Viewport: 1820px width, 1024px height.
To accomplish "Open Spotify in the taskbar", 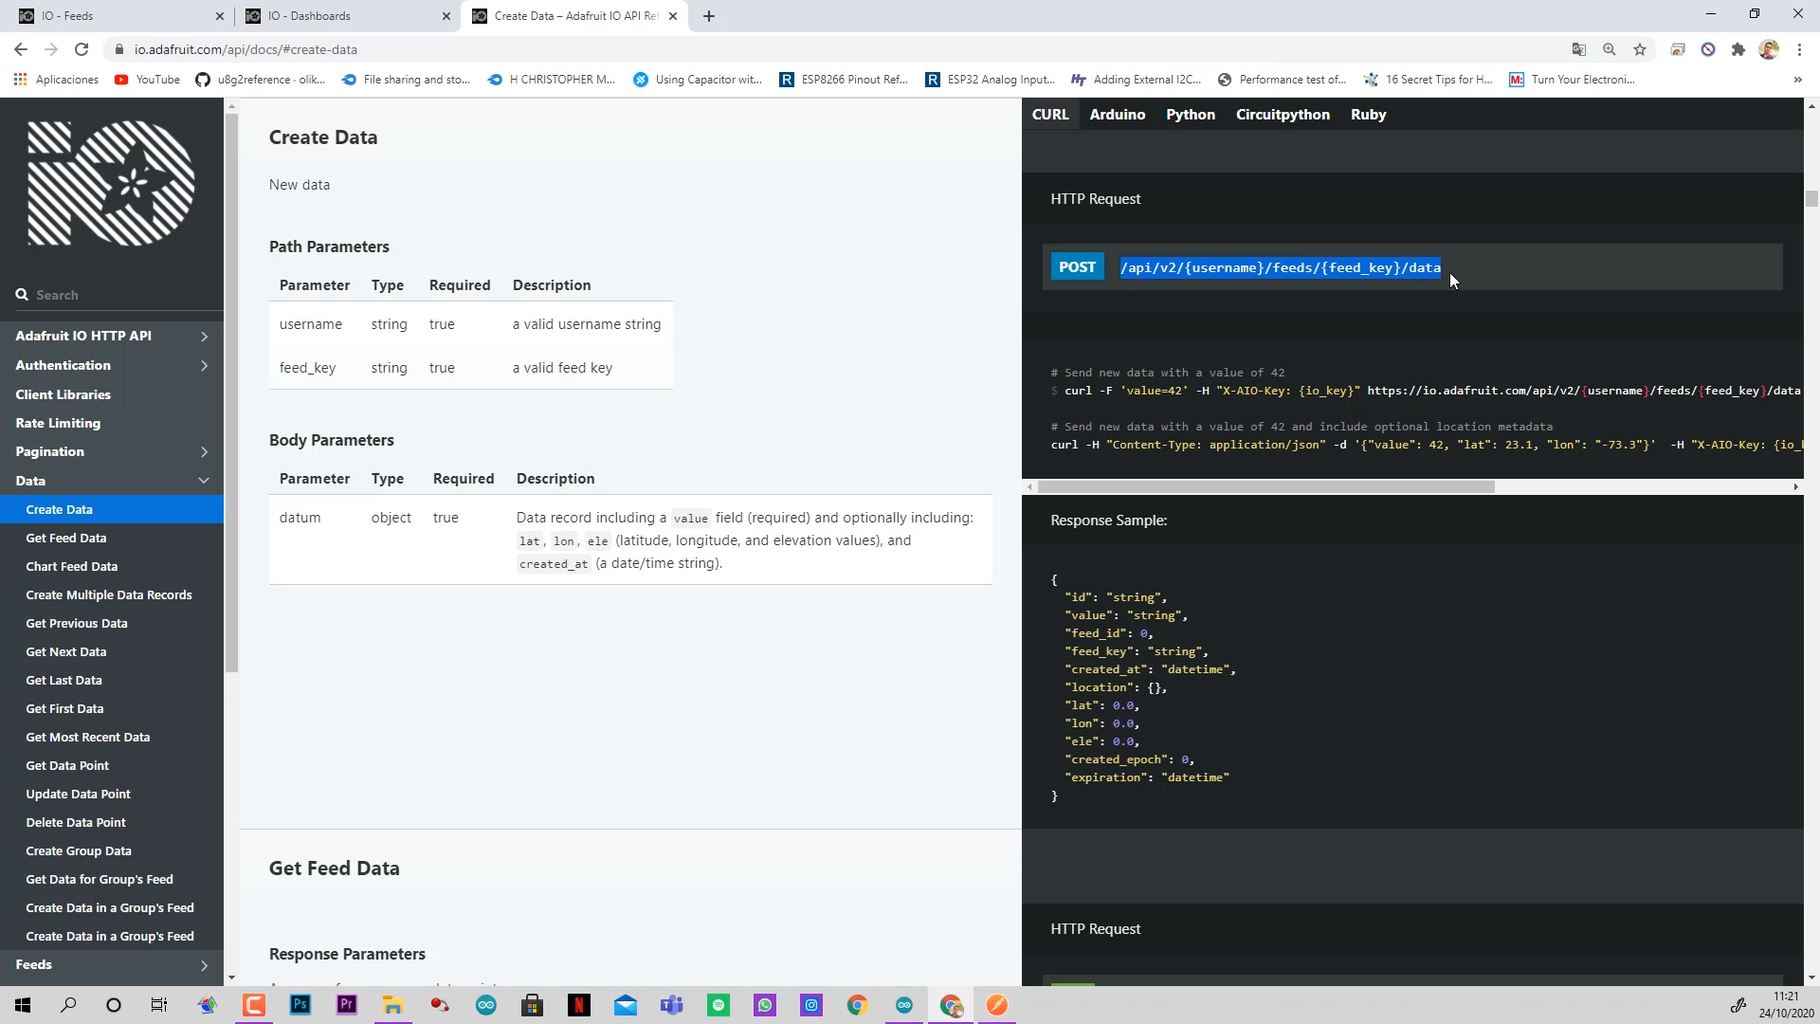I will tap(718, 1005).
